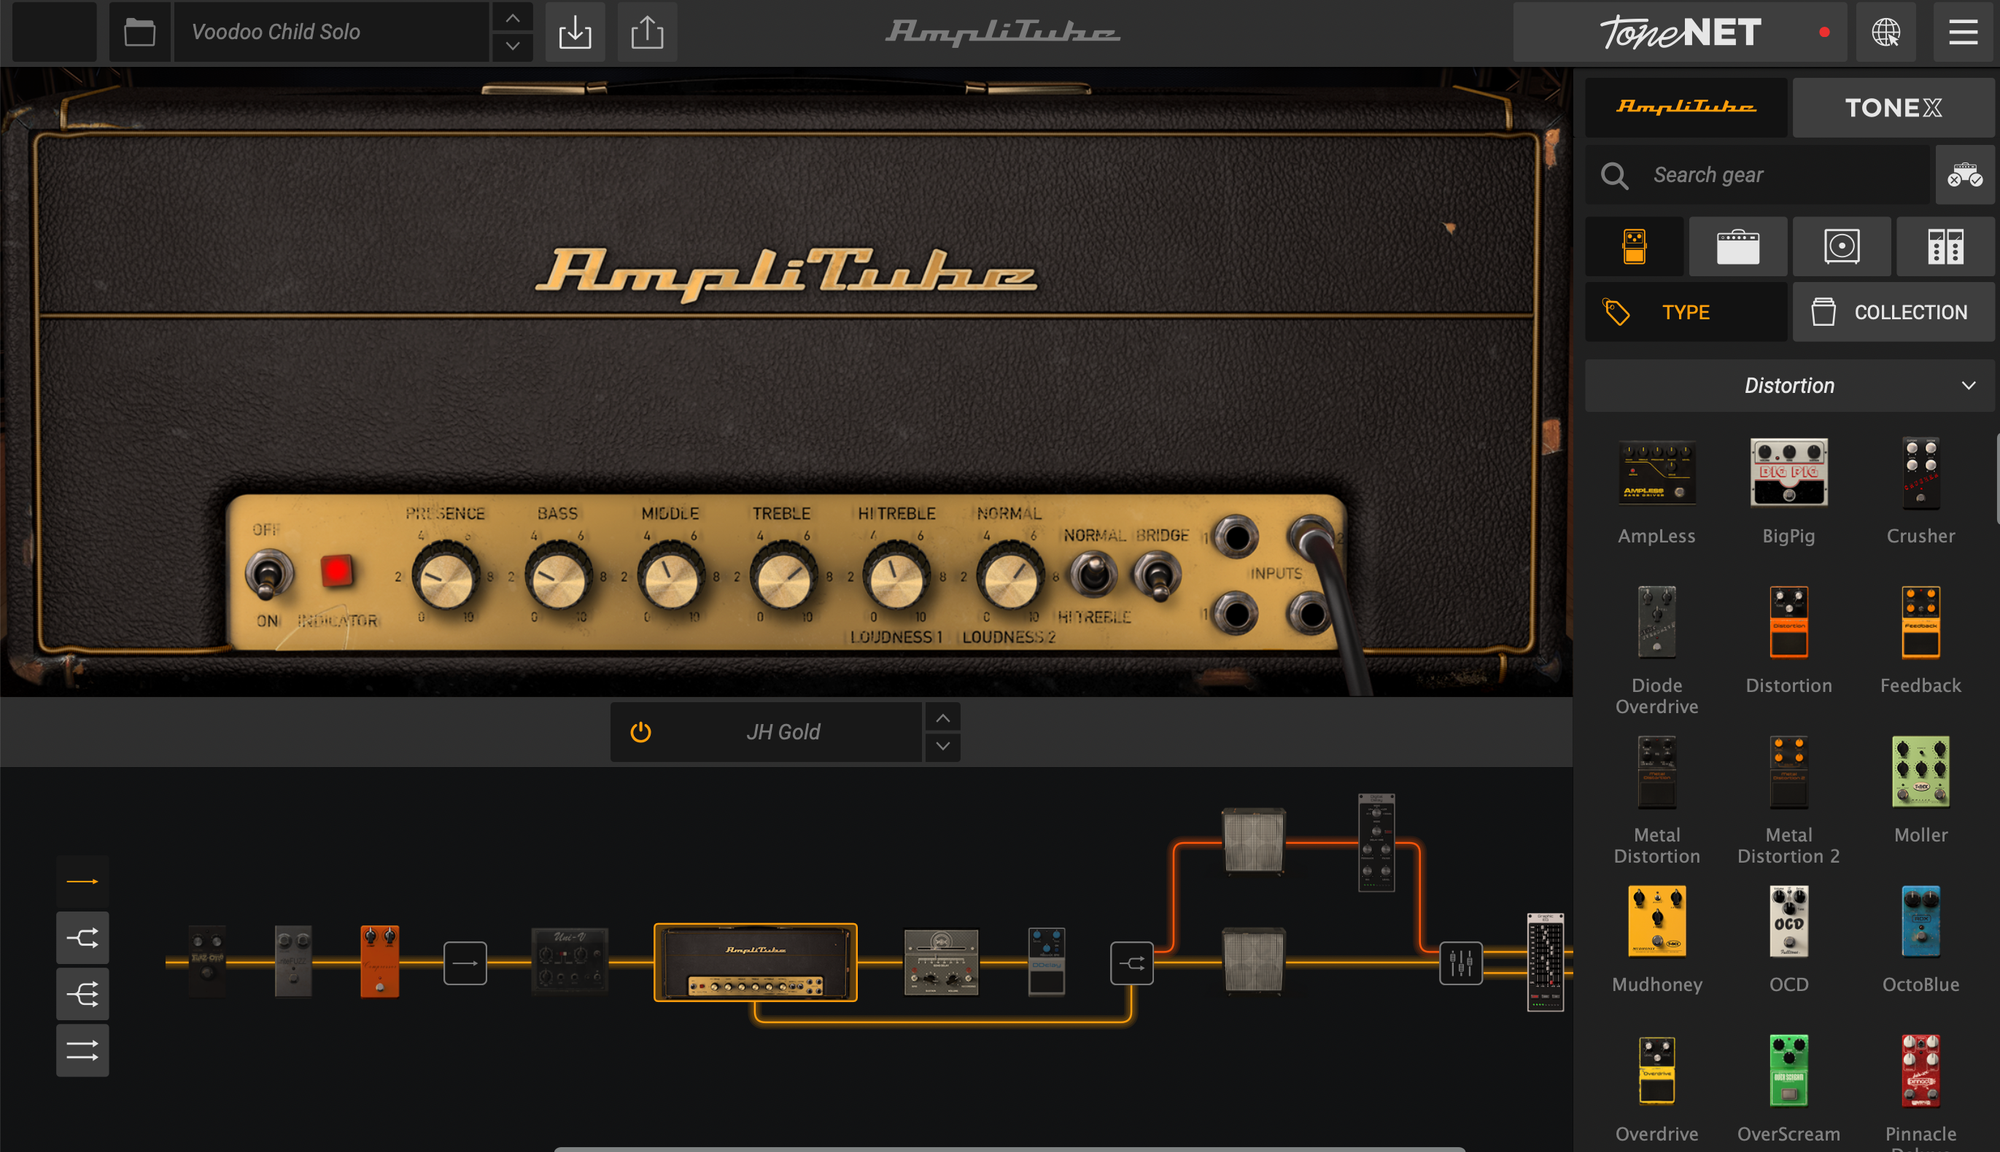Filter gear by COLLECTION
Viewport: 2000px width, 1152px height.
[x=1893, y=312]
